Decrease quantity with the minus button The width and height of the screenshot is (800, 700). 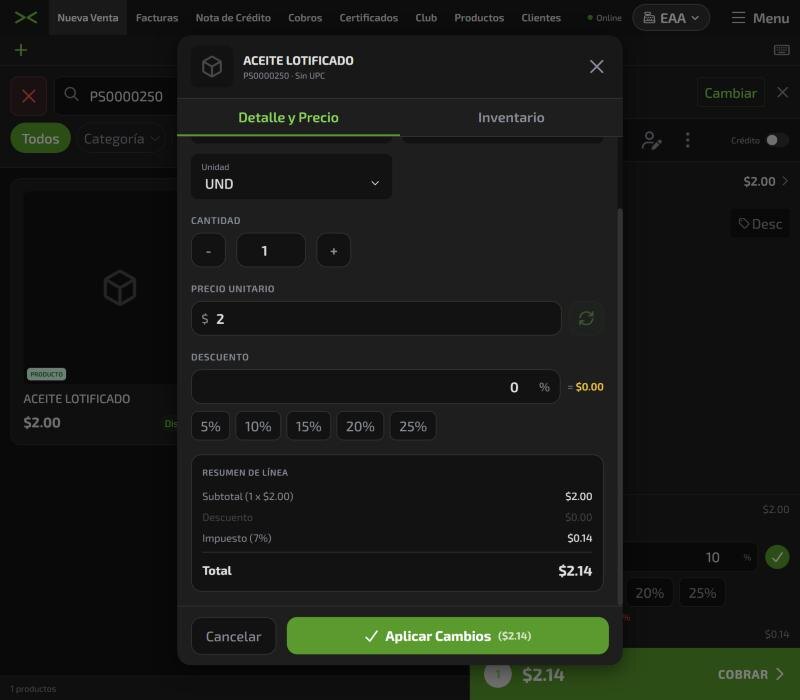(x=208, y=251)
